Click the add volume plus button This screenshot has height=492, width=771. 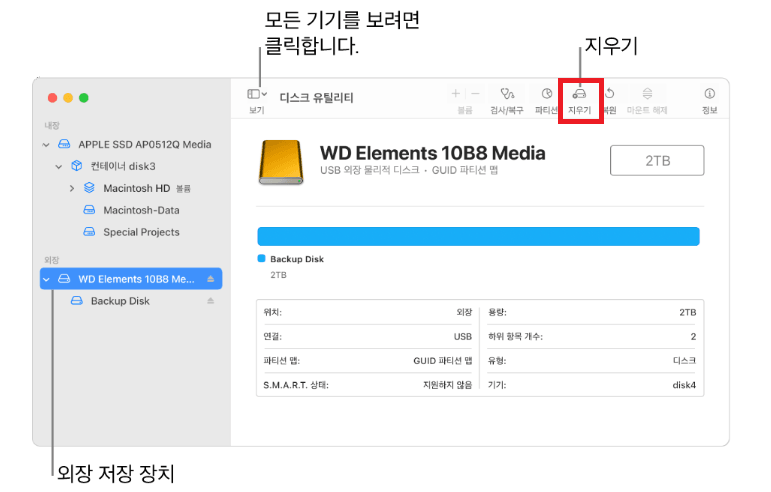pyautogui.click(x=456, y=93)
